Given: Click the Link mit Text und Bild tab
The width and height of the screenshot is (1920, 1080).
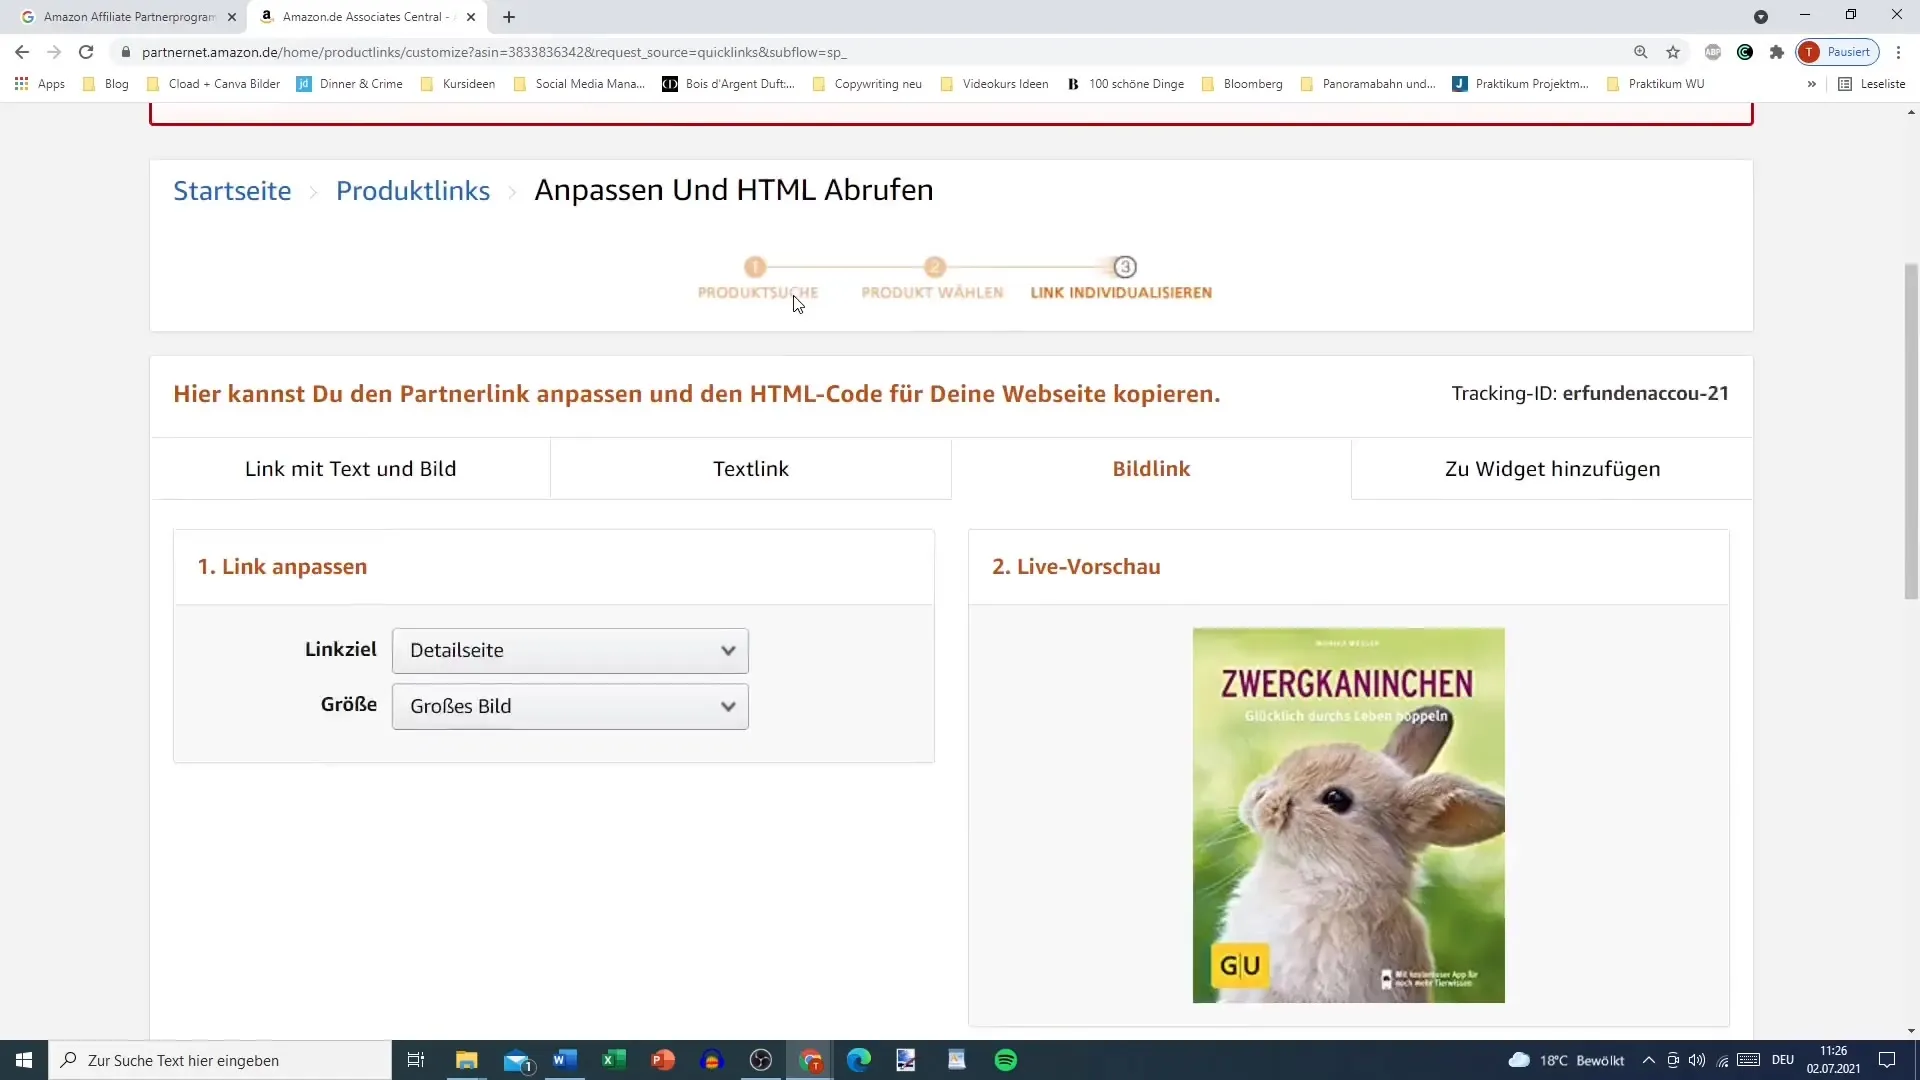Looking at the screenshot, I should tap(351, 469).
